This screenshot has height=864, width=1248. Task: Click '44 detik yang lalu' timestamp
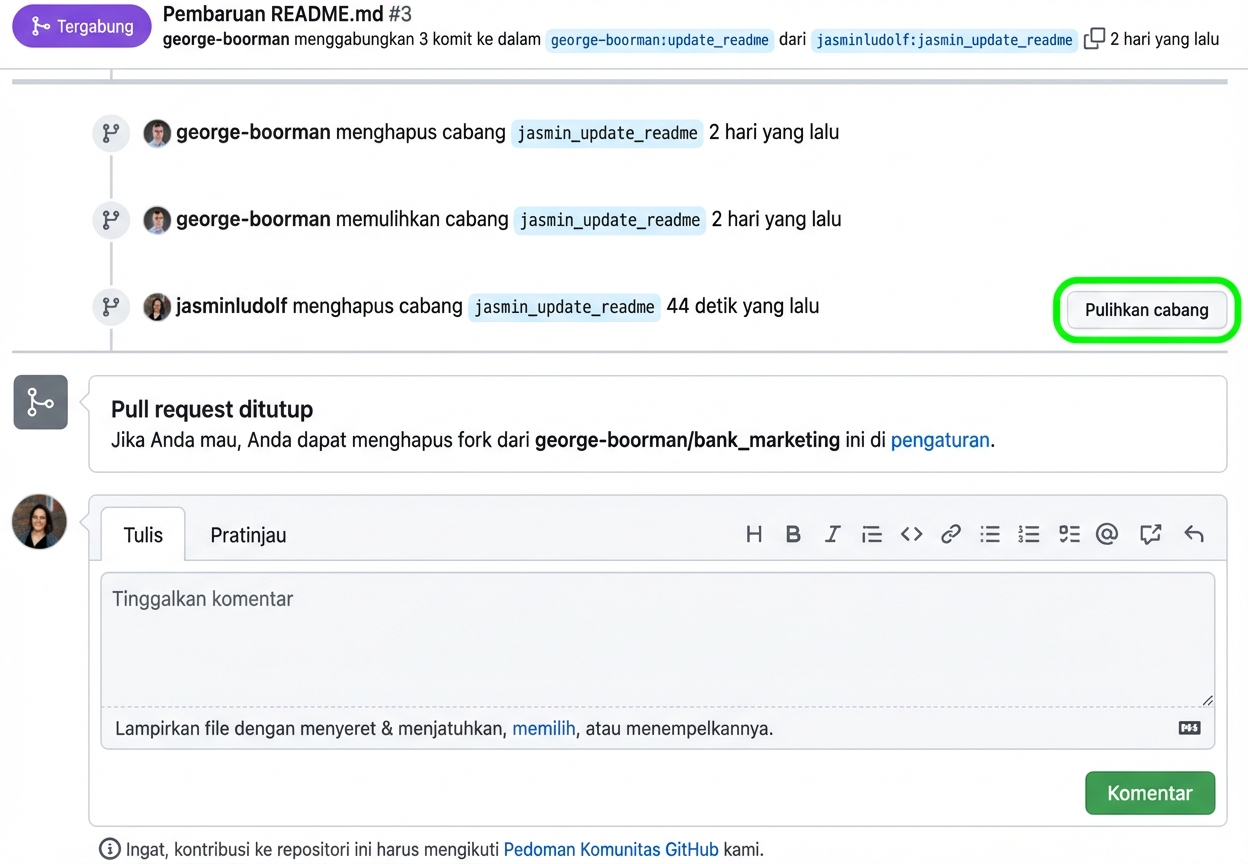tap(743, 306)
